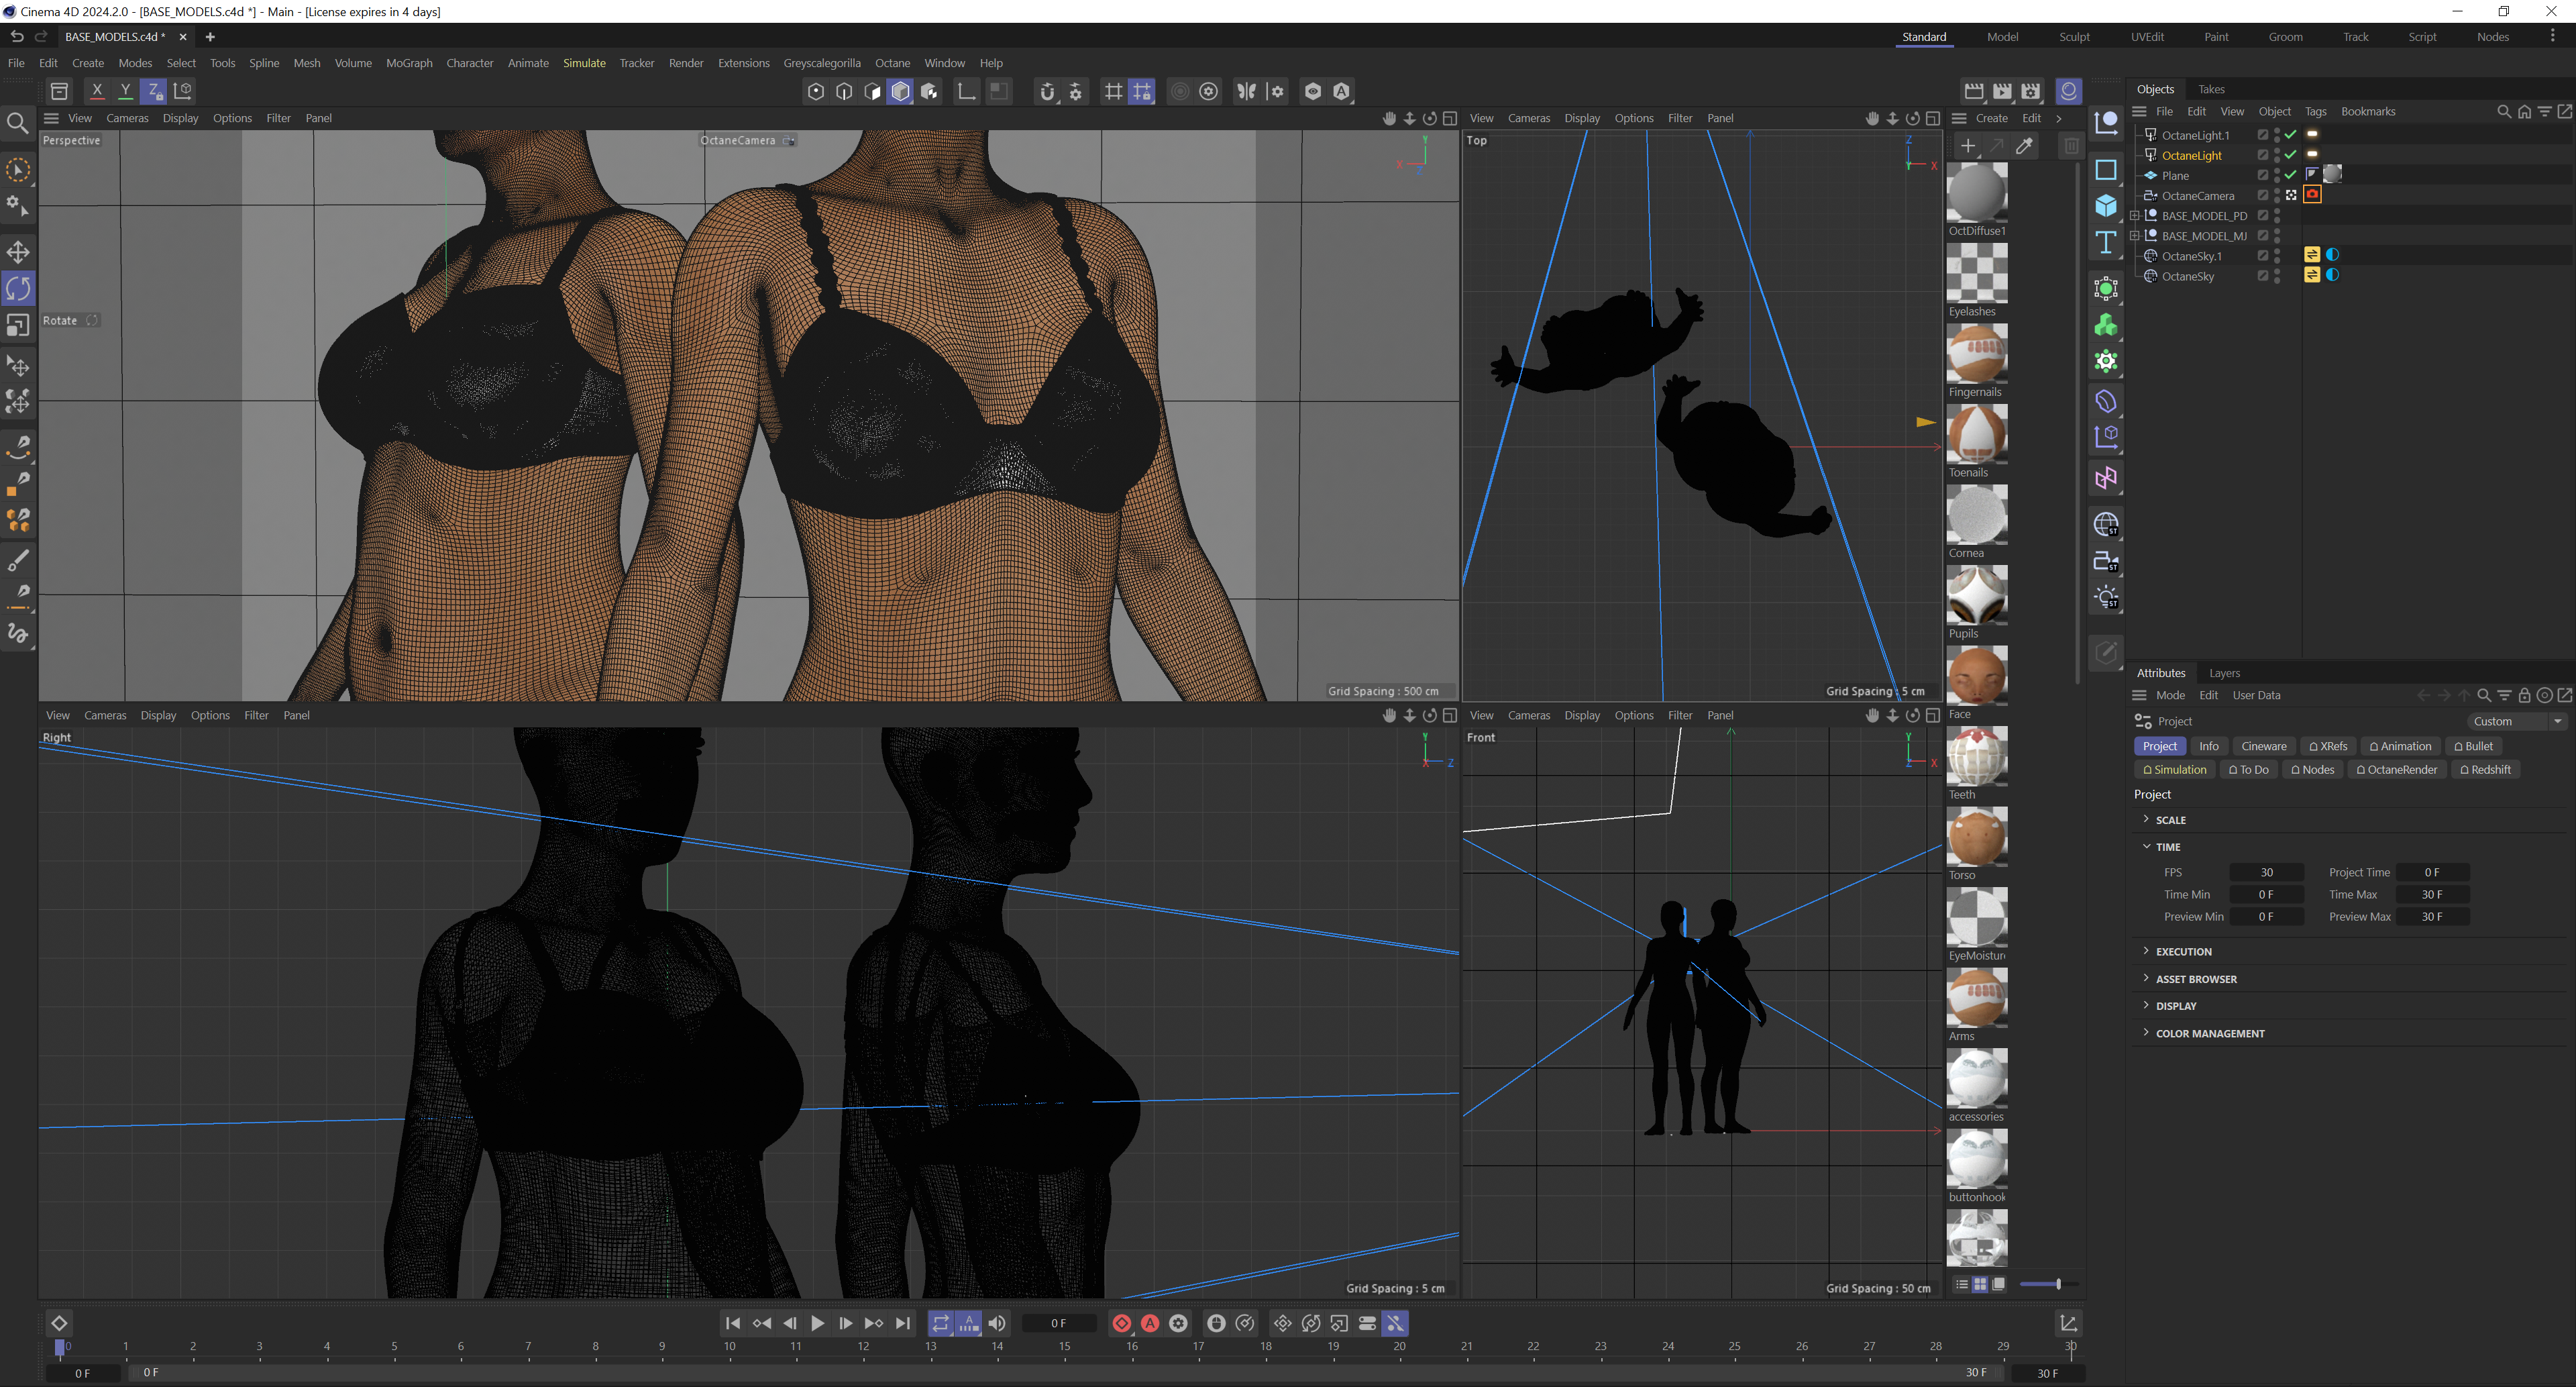Image resolution: width=2576 pixels, height=1387 pixels.
Task: Click the OctaneRender attribute tab button
Action: 2396,770
